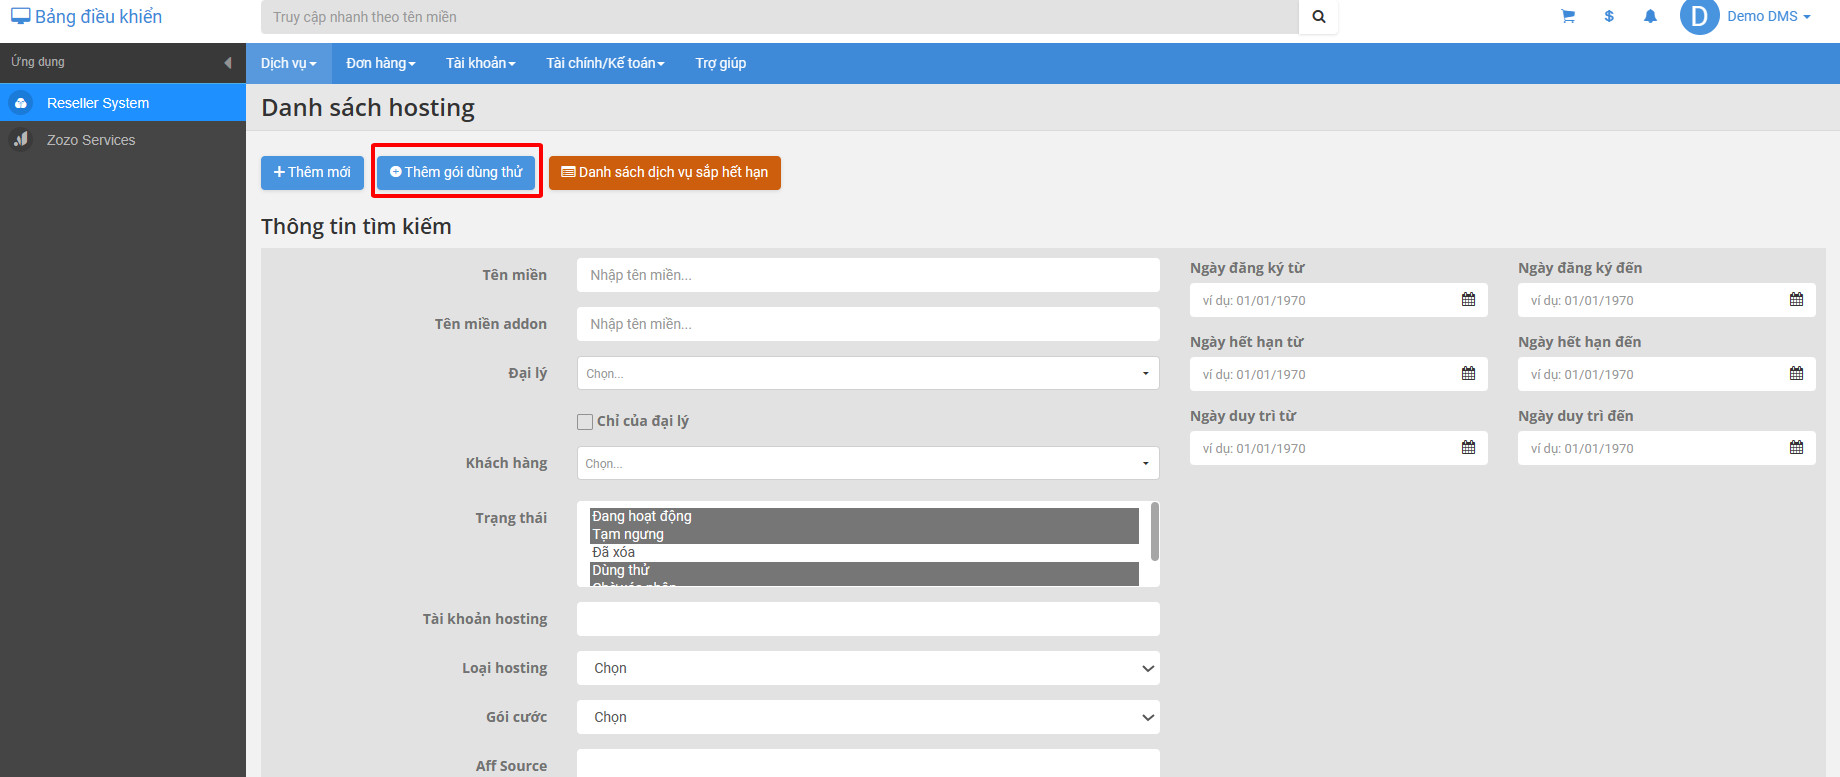Image resolution: width=1840 pixels, height=777 pixels.
Task: Click the Demo DMS avatar icon
Action: point(1699,16)
